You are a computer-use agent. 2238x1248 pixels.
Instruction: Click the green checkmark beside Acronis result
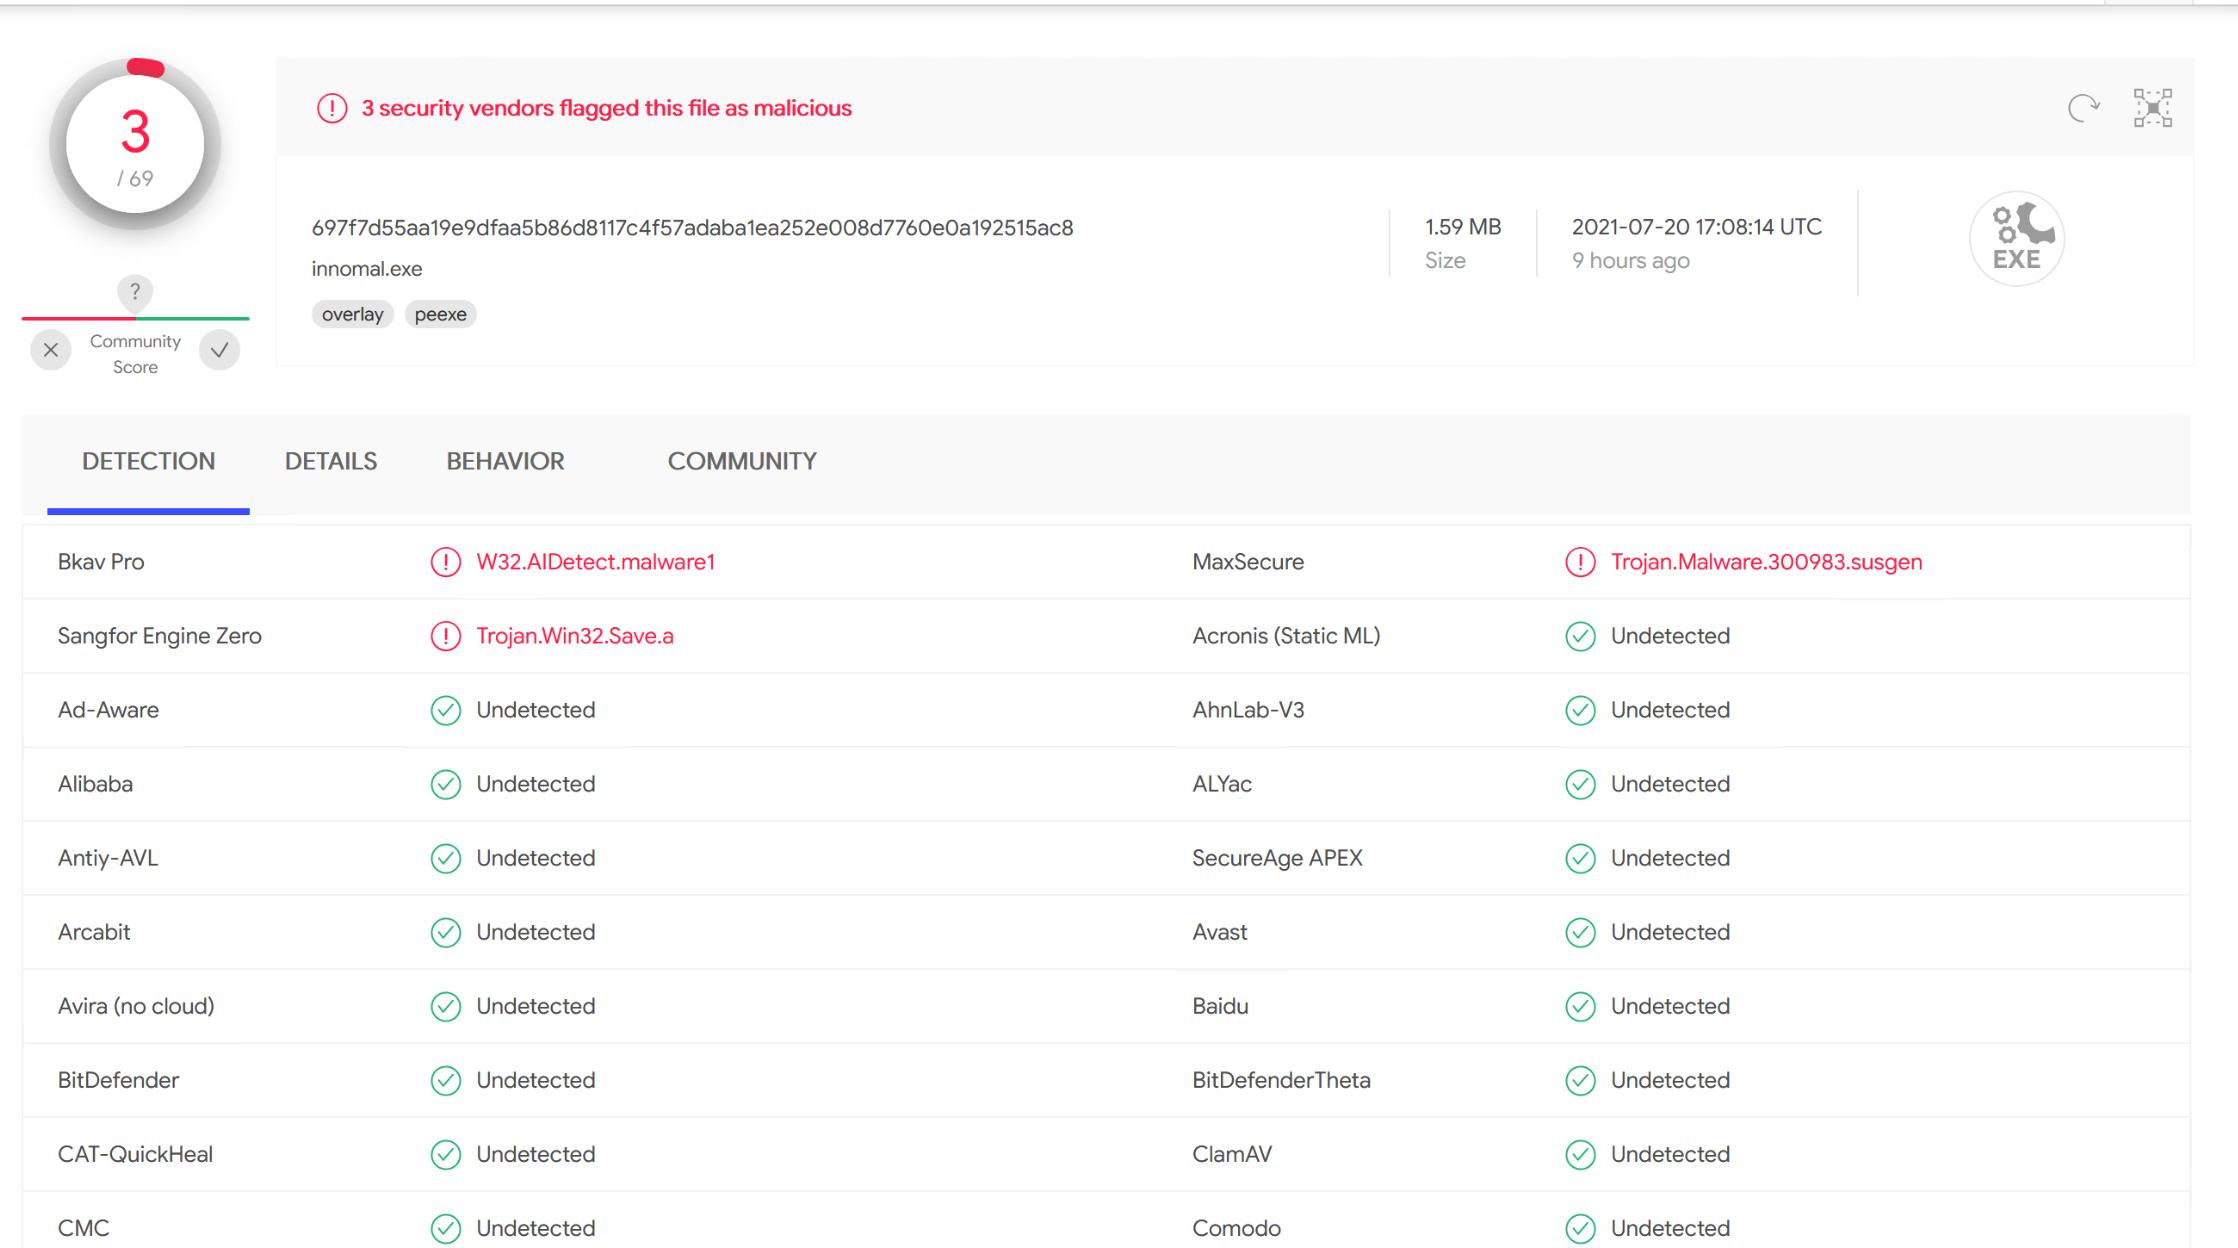[x=1580, y=636]
